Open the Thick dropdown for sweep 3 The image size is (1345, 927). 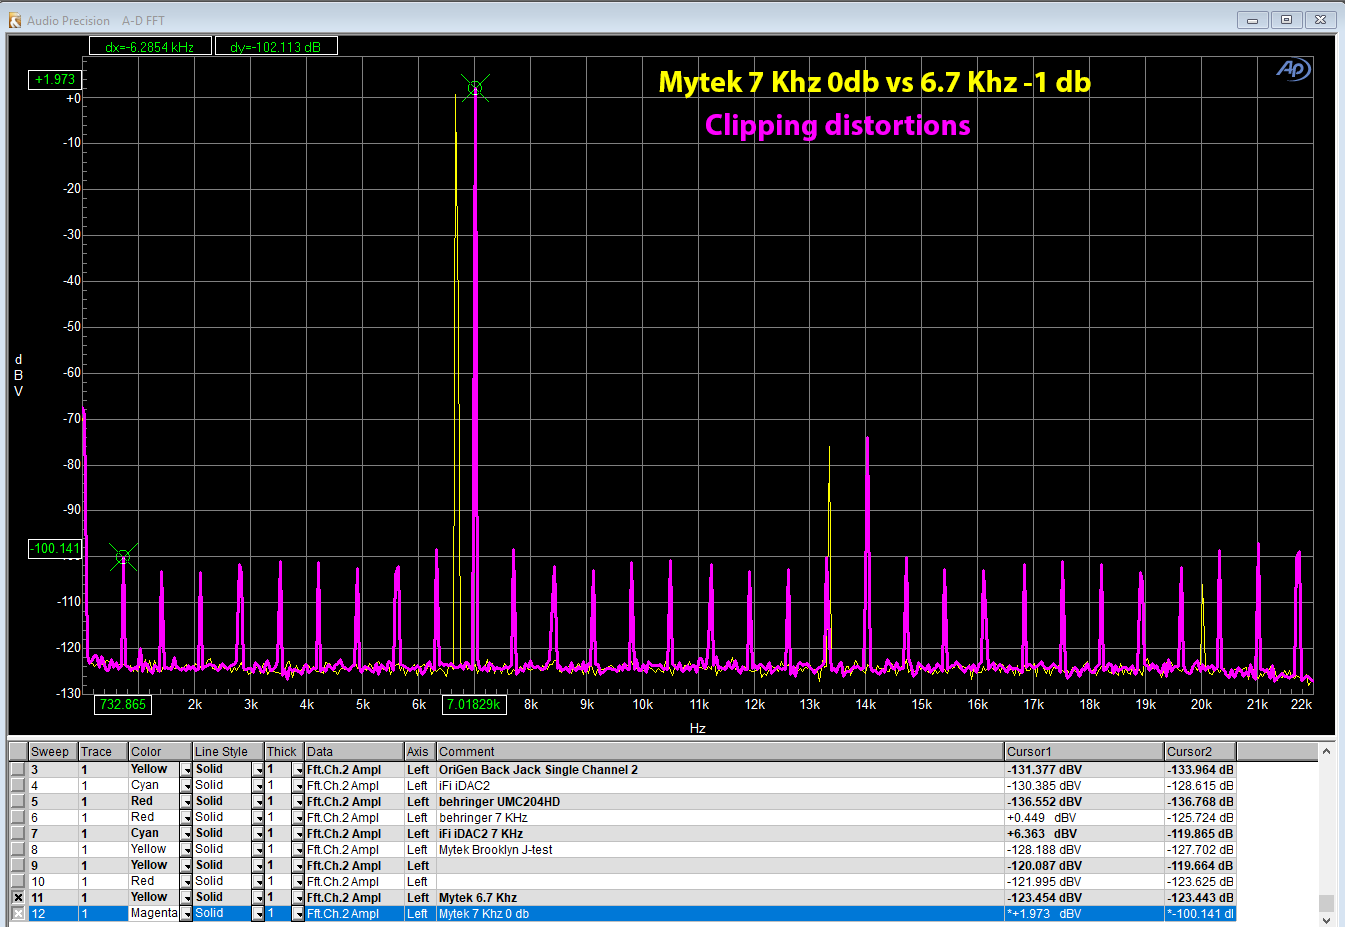298,770
